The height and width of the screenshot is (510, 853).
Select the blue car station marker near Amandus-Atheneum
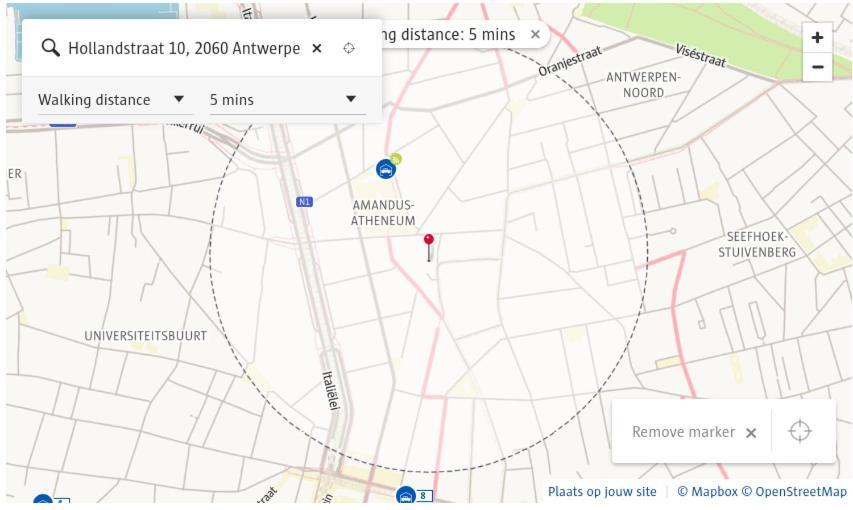385,170
